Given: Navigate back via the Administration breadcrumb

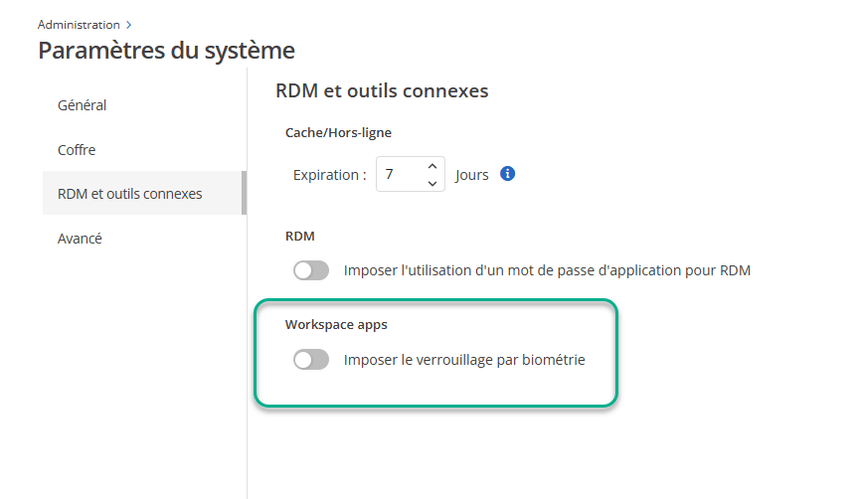Looking at the screenshot, I should click(78, 24).
